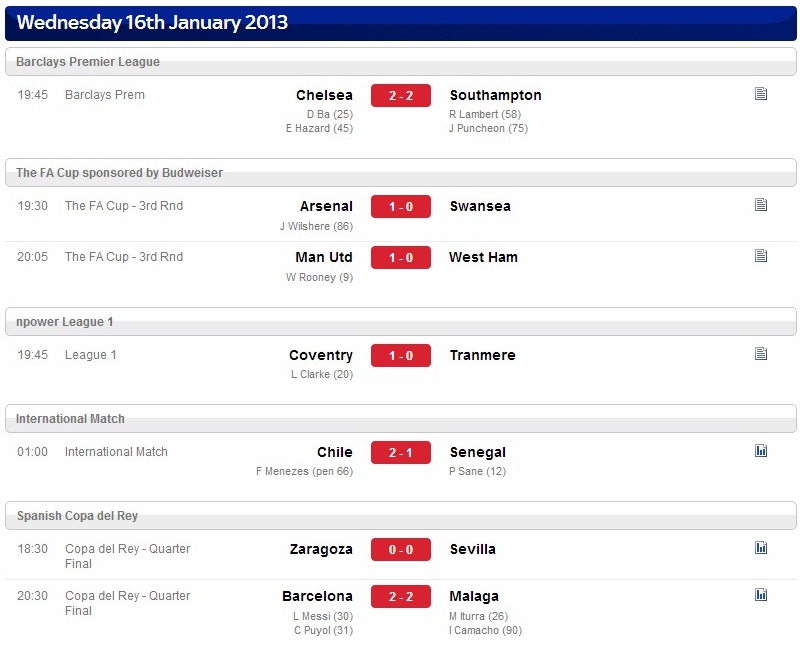The width and height of the screenshot is (800, 646).
Task: Open match report icon for Chelsea vs Southampton
Action: pos(761,94)
